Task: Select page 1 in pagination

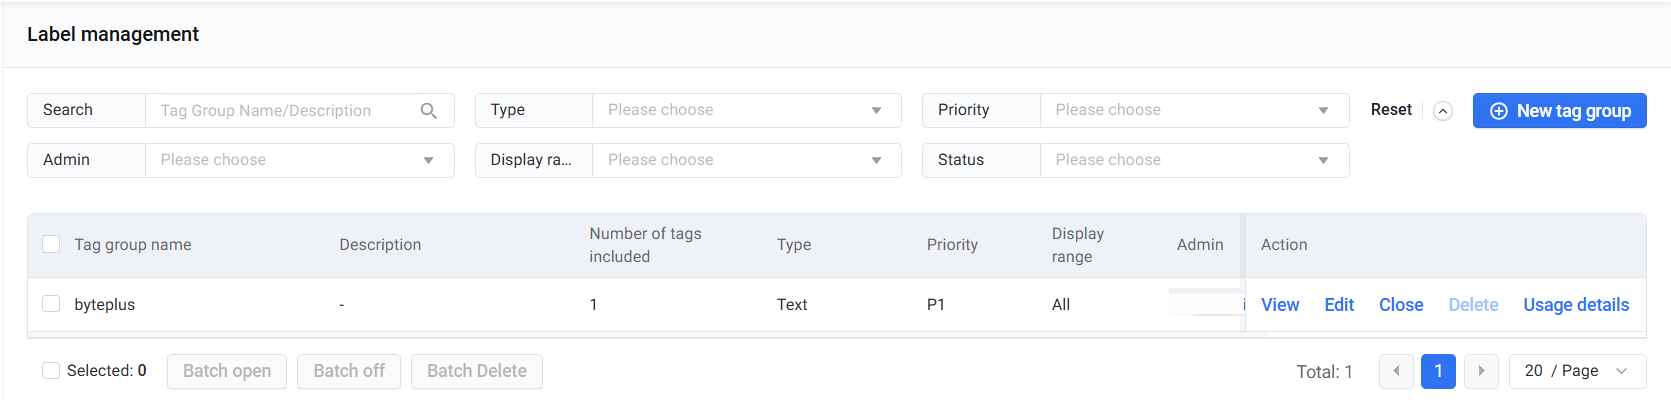Action: click(x=1438, y=371)
